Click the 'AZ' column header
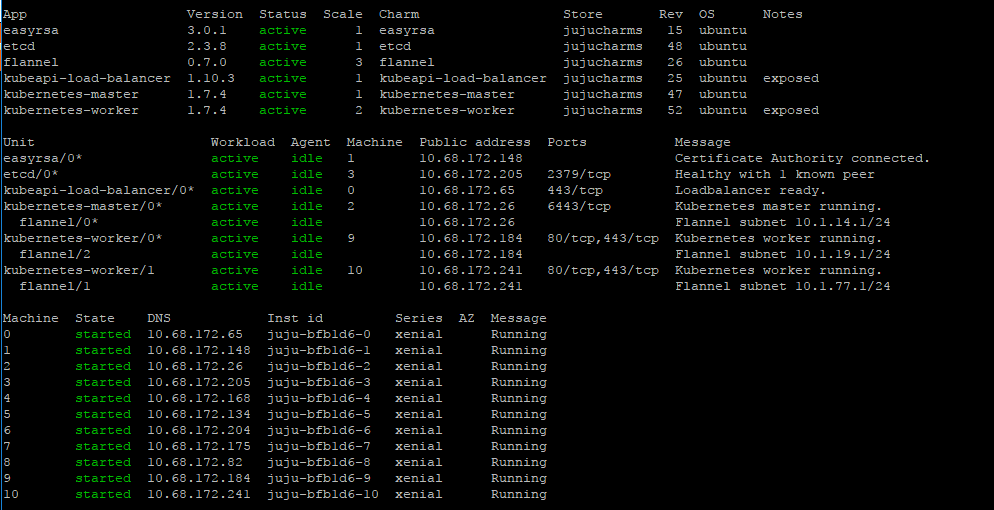 click(467, 318)
